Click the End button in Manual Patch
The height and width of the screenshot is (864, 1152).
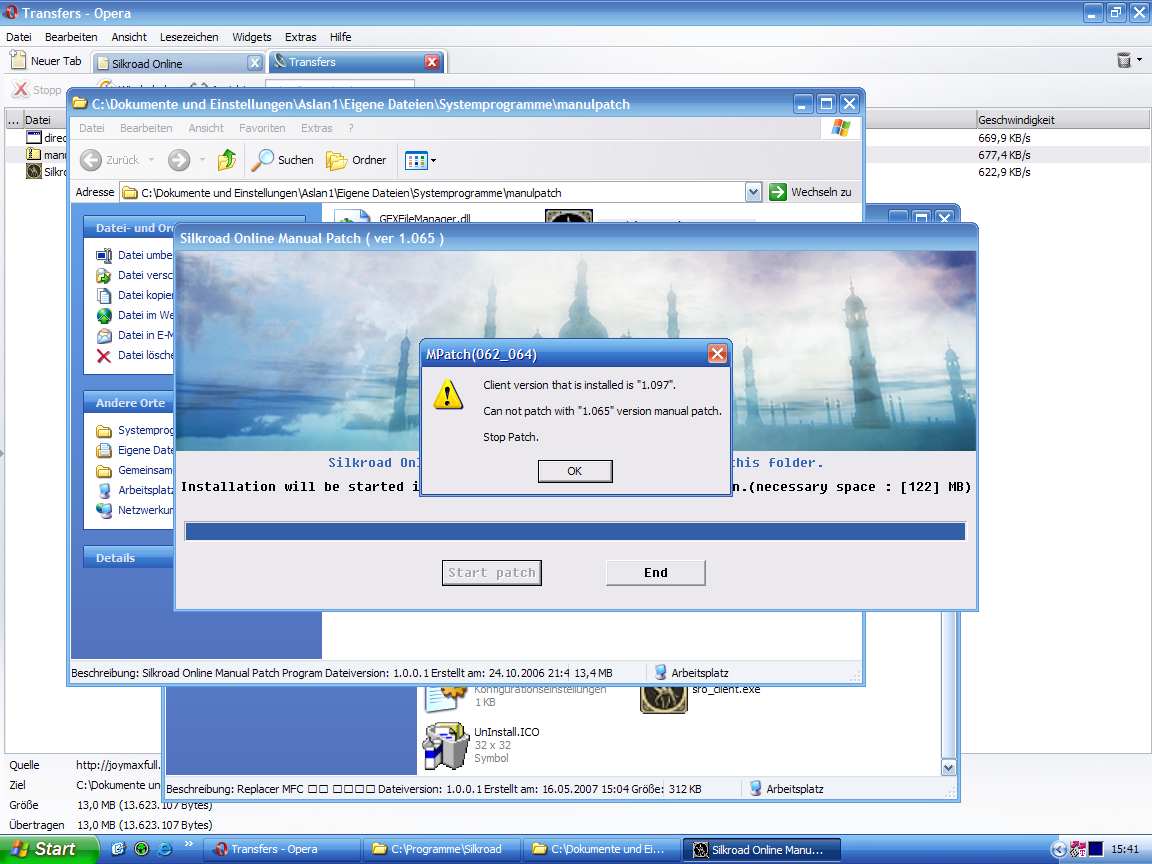tap(655, 572)
